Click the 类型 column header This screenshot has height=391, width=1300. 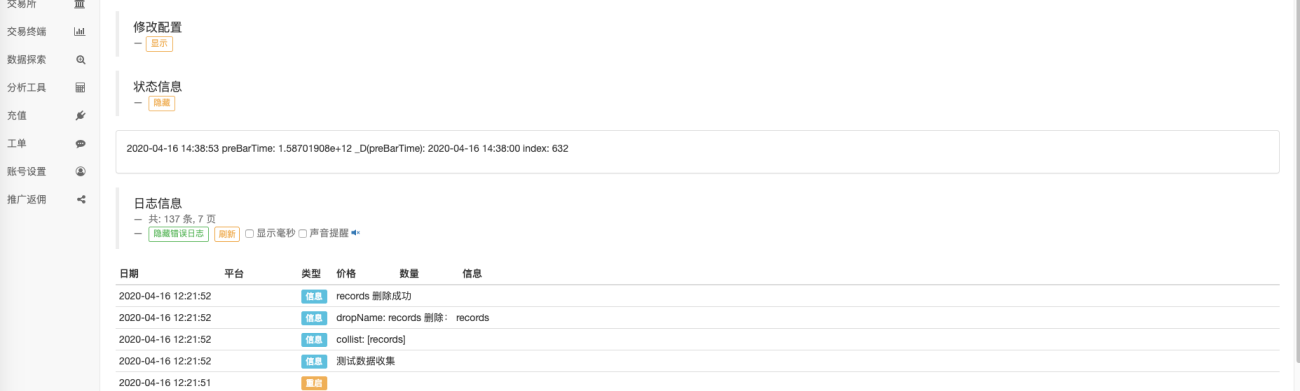[311, 273]
